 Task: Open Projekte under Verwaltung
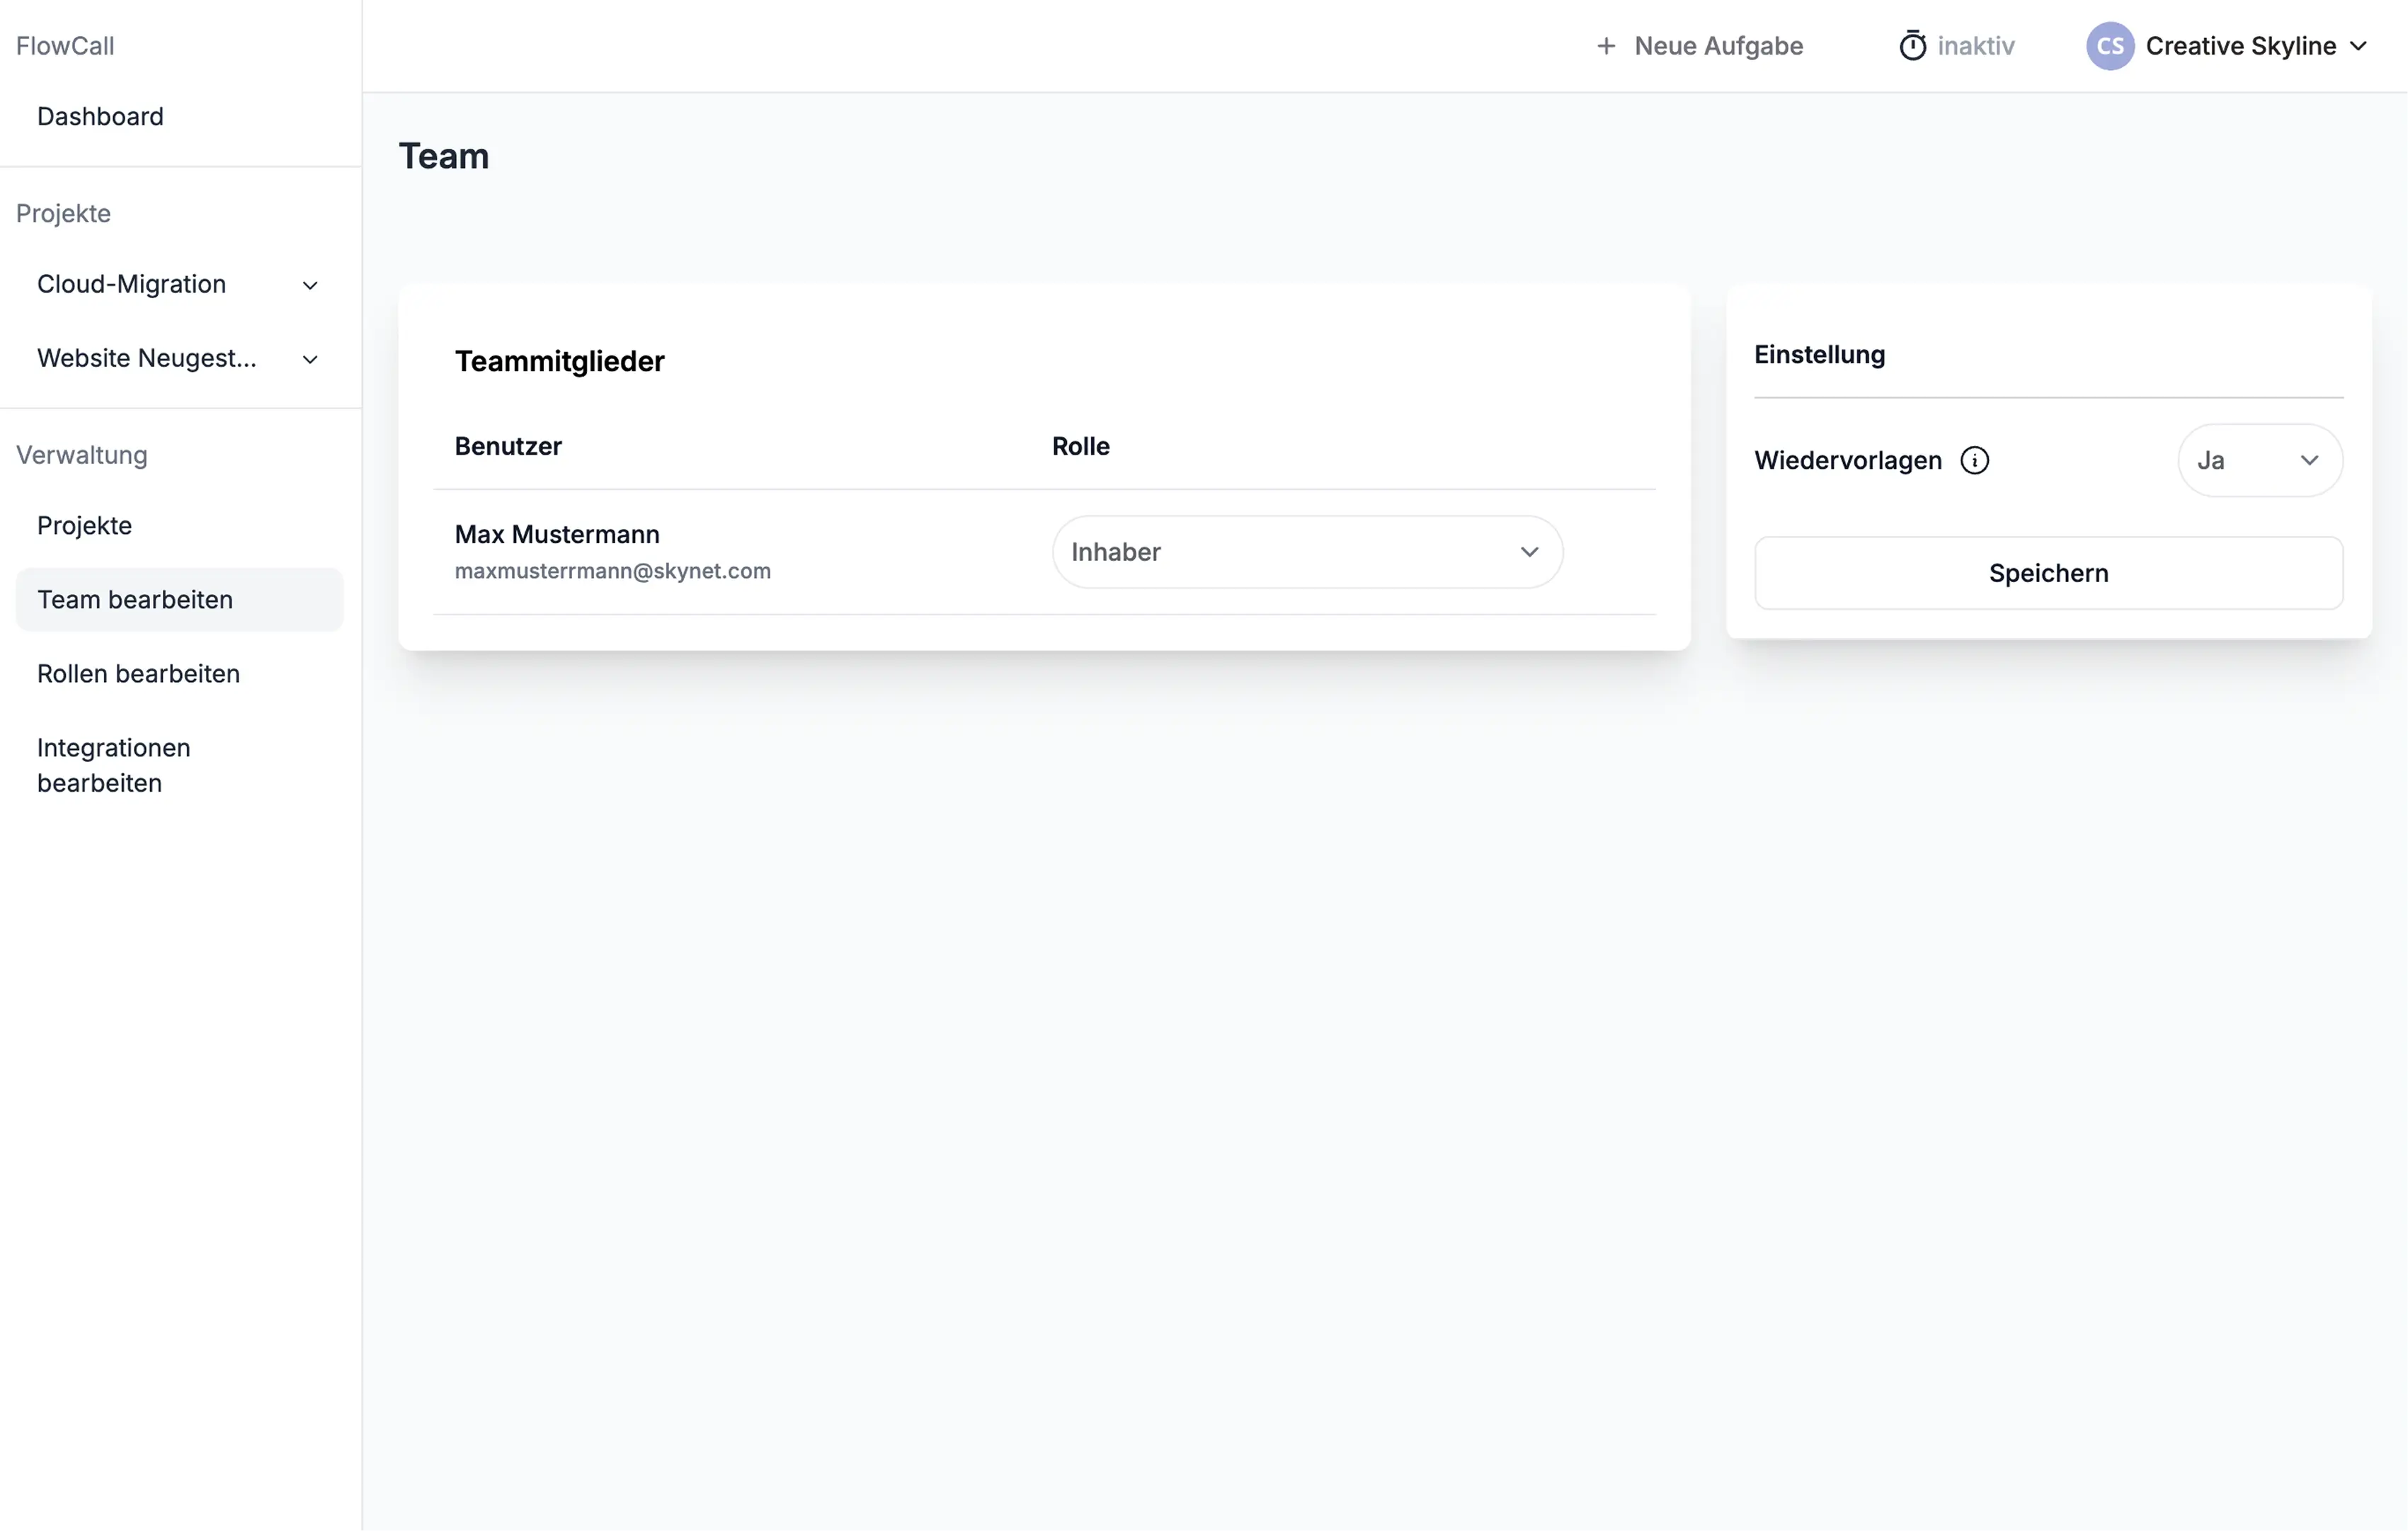pyautogui.click(x=85, y=525)
